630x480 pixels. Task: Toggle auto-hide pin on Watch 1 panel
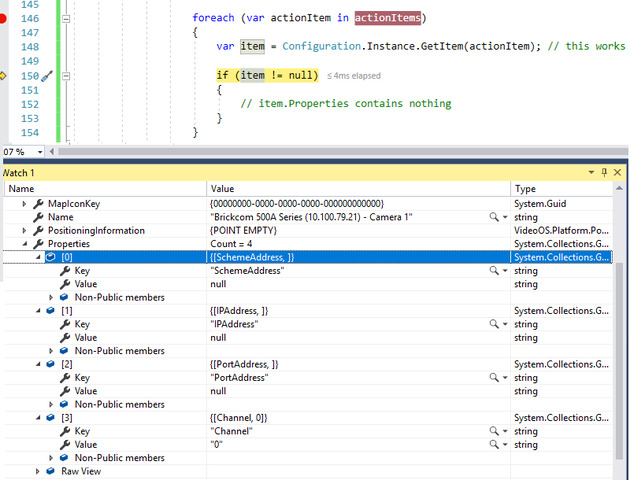point(605,173)
